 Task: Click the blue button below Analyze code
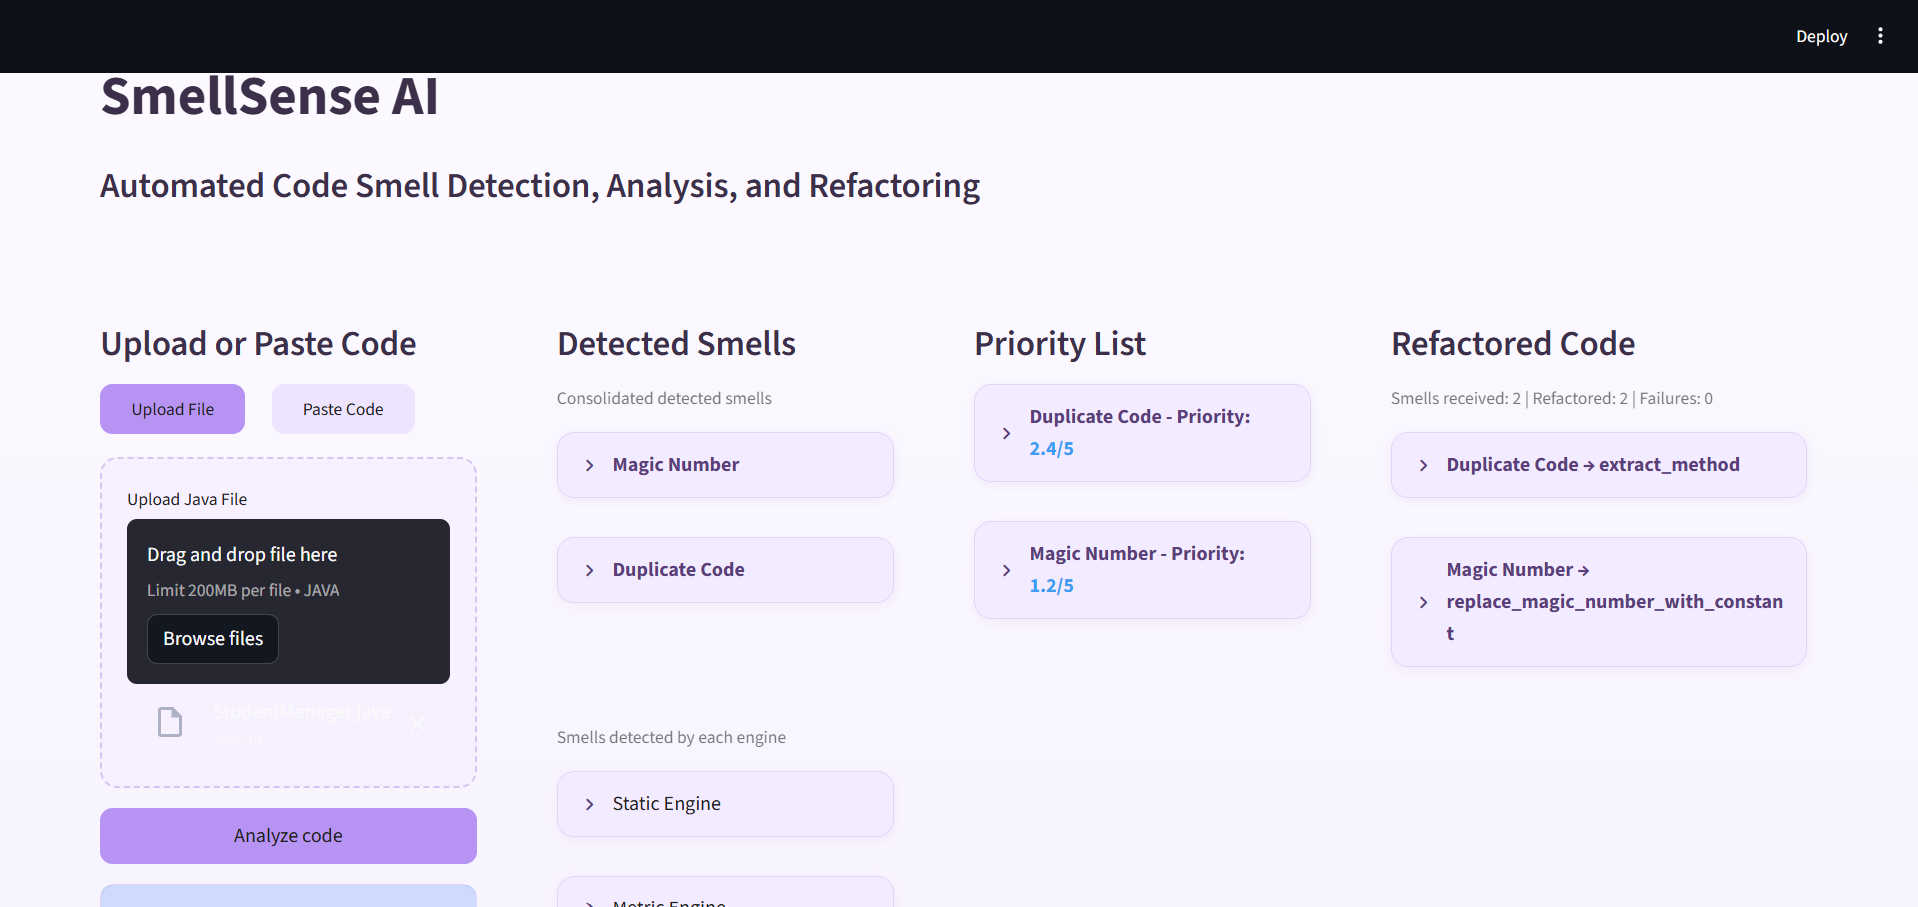(x=288, y=898)
